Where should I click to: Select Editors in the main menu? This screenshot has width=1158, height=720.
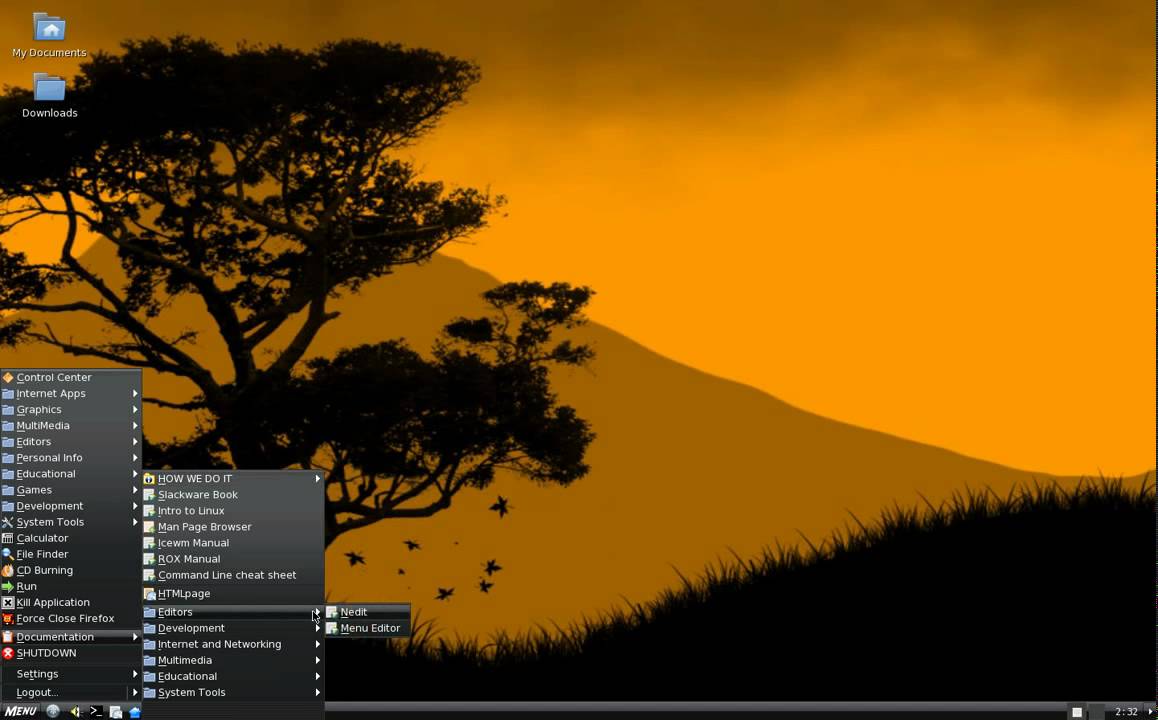[x=71, y=442]
